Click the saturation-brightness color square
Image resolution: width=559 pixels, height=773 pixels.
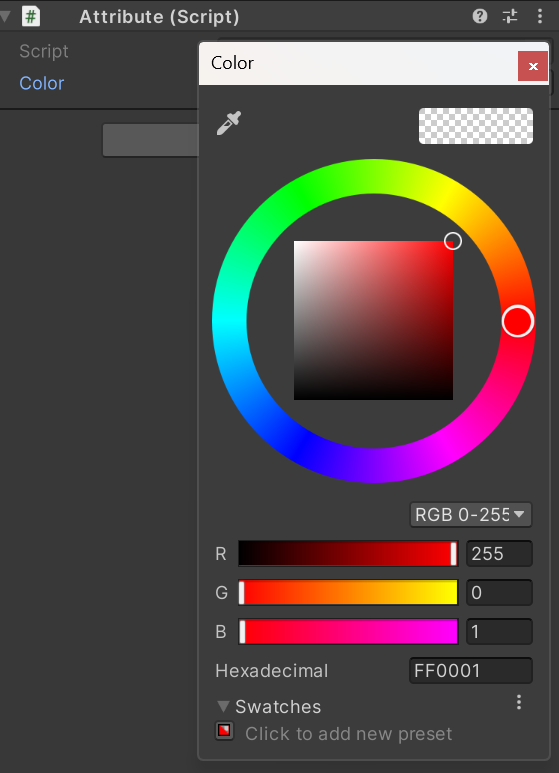coord(373,320)
